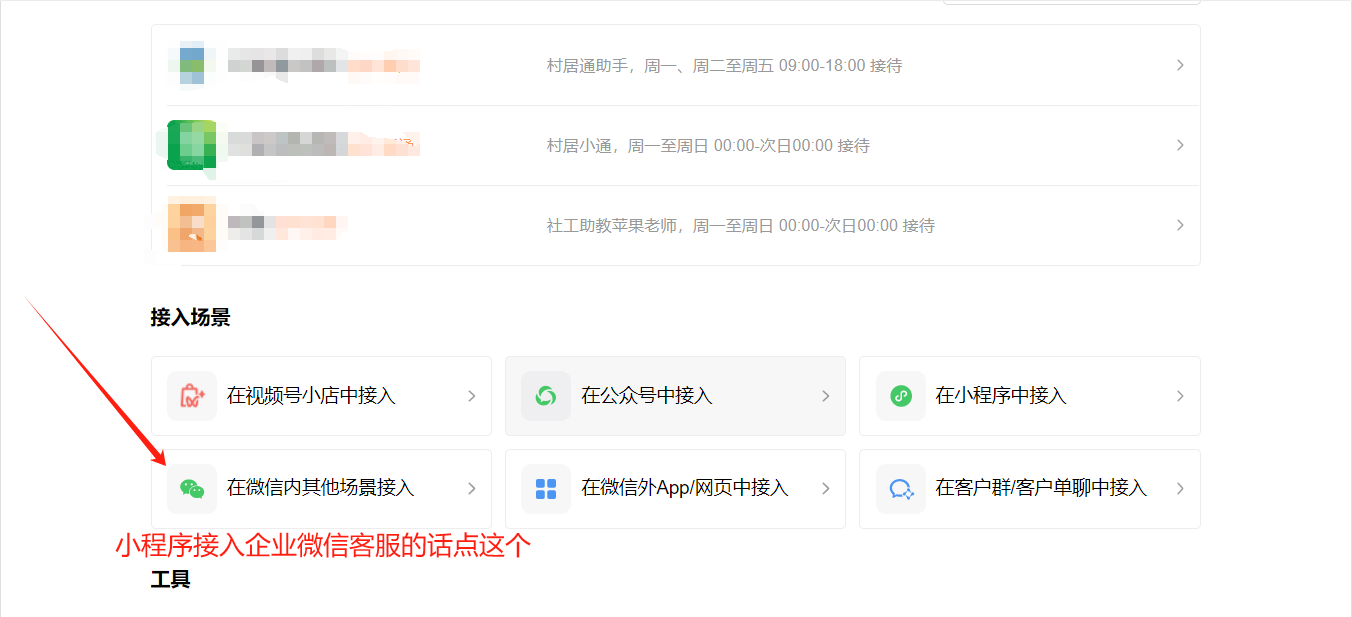The height and width of the screenshot is (617, 1352).
Task: Click the chevron on the 在小程序中接入 card
Action: pyautogui.click(x=1180, y=396)
